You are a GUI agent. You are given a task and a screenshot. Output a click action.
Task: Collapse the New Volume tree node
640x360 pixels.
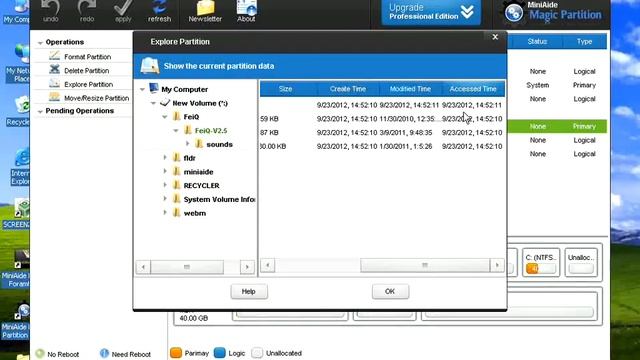[153, 103]
